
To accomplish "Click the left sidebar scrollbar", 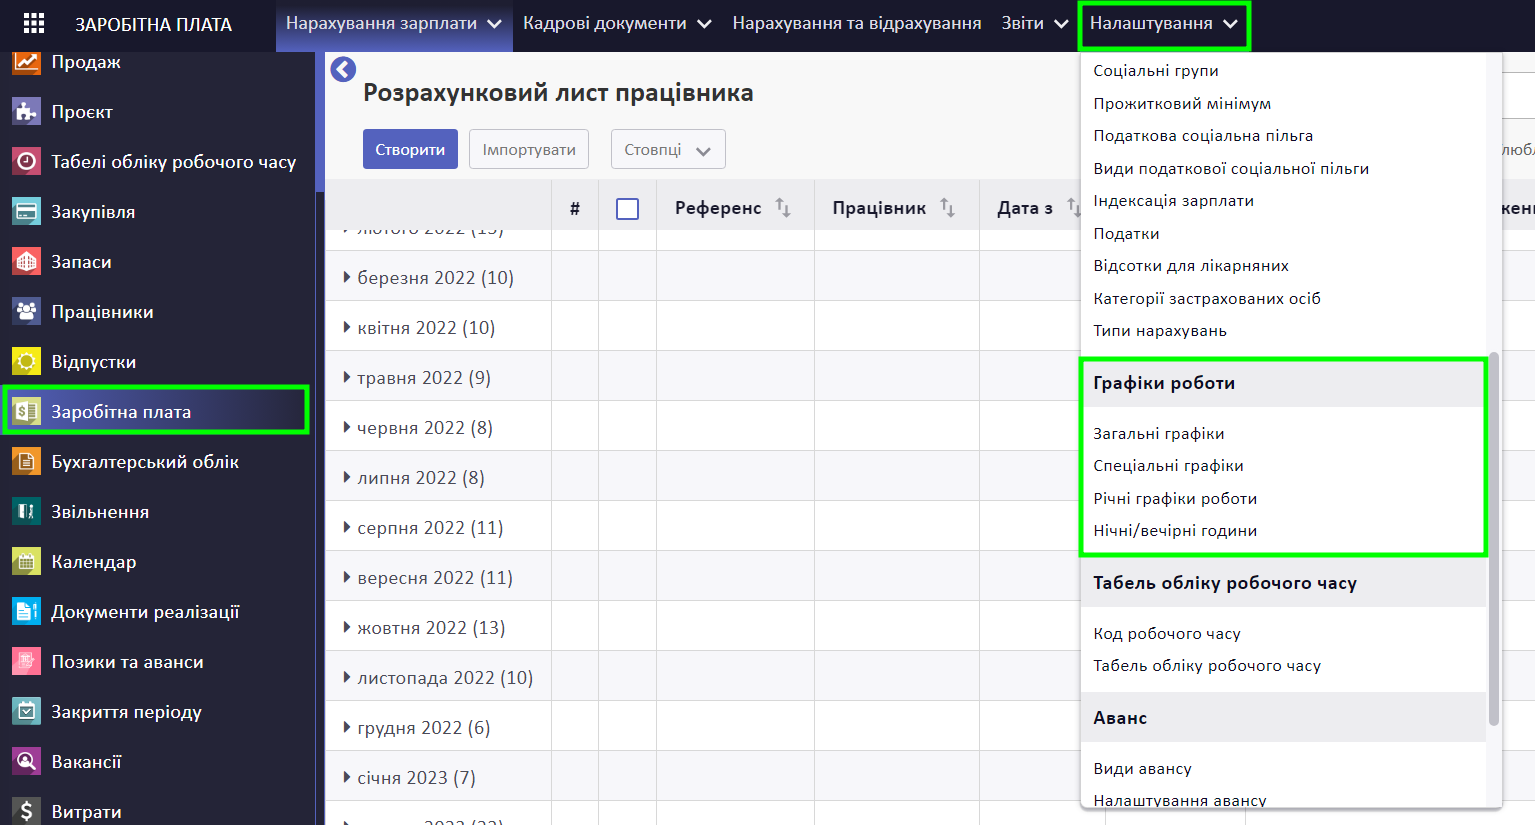I will (x=320, y=120).
